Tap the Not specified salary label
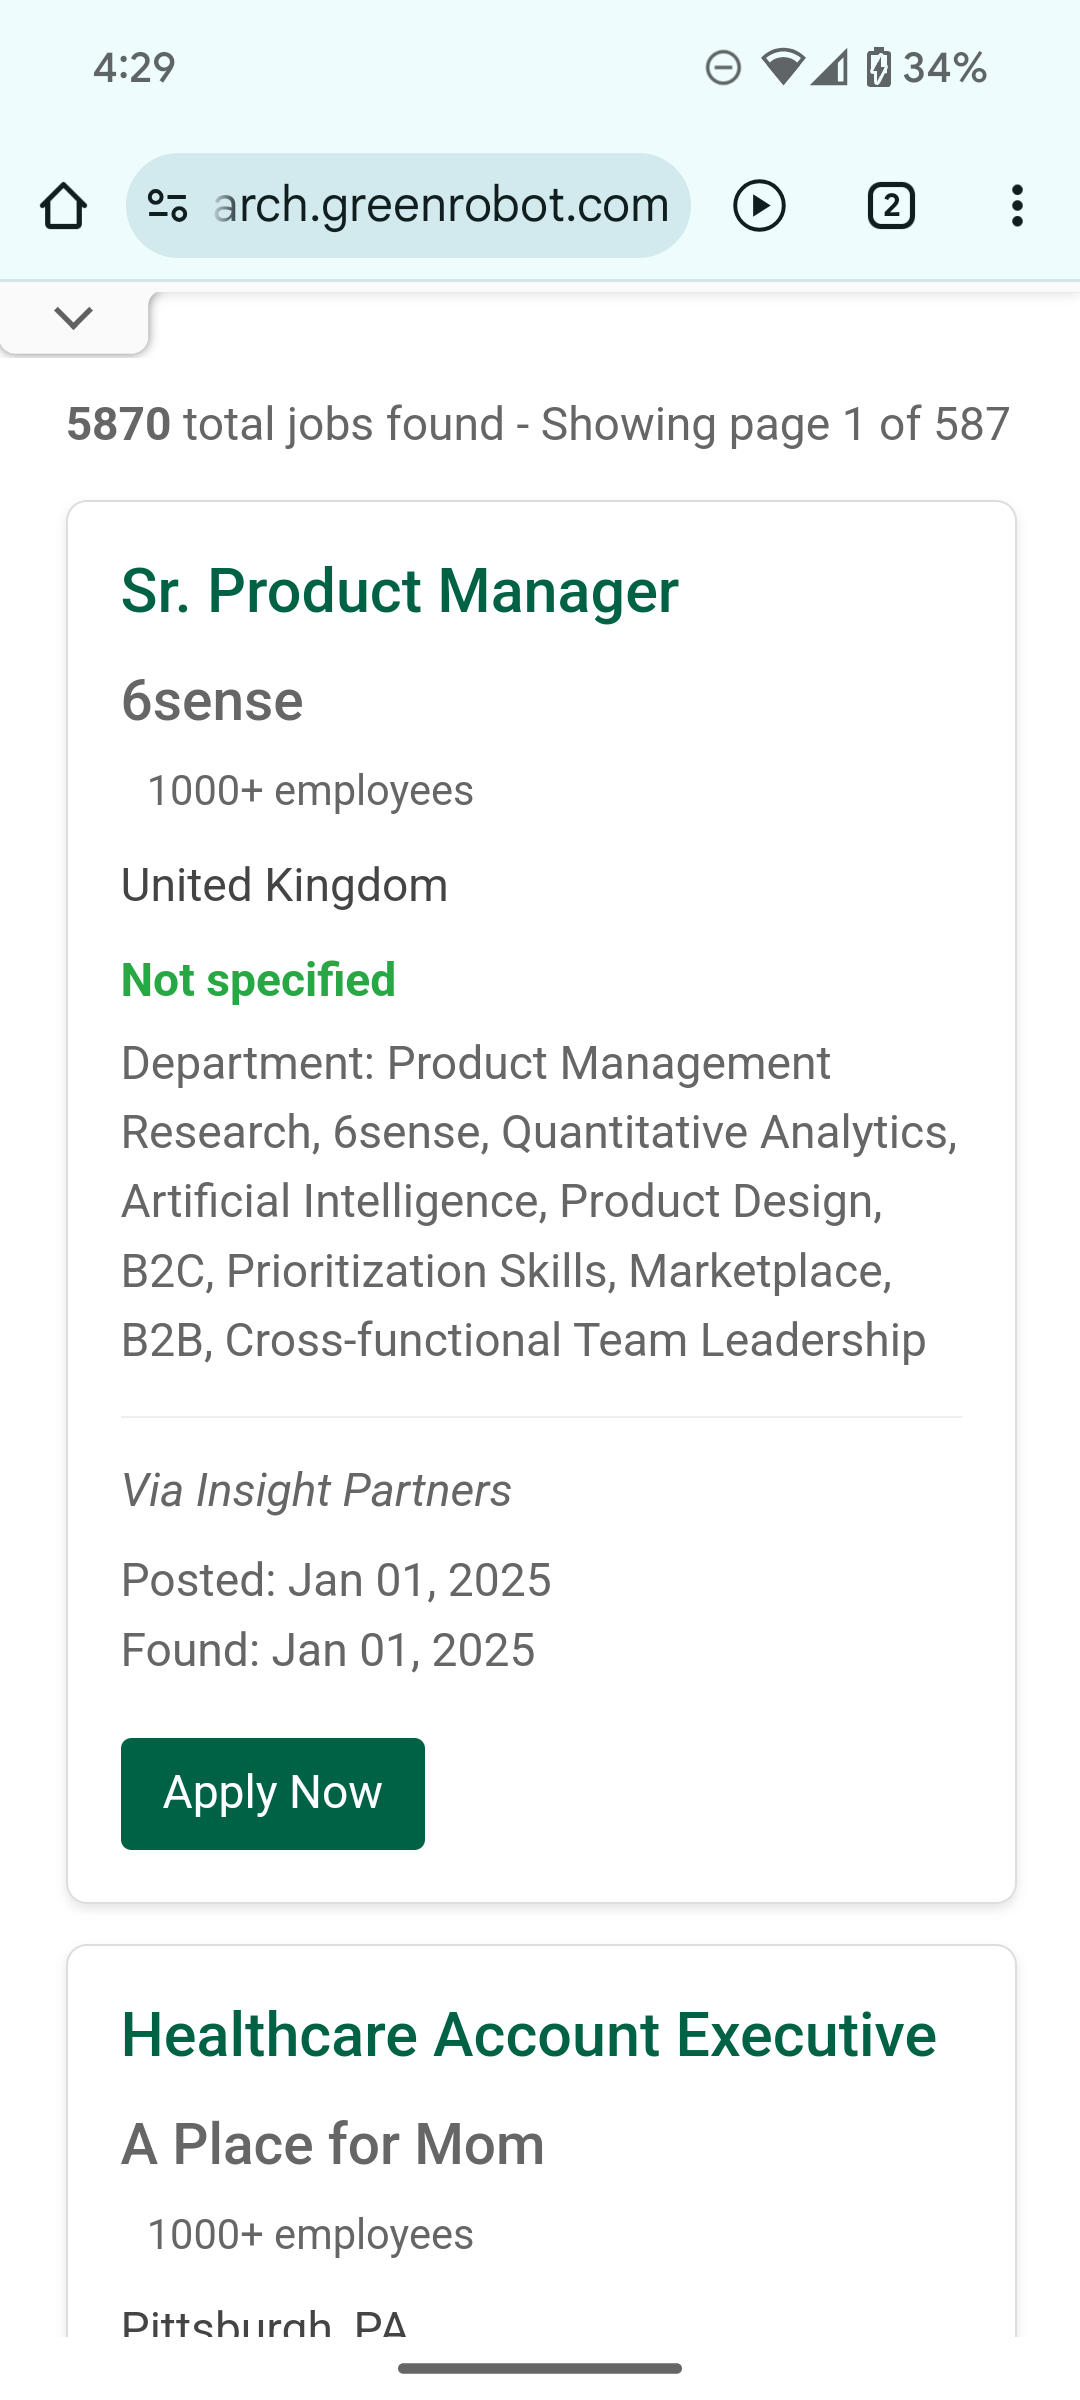1080x2400 pixels. (x=258, y=980)
